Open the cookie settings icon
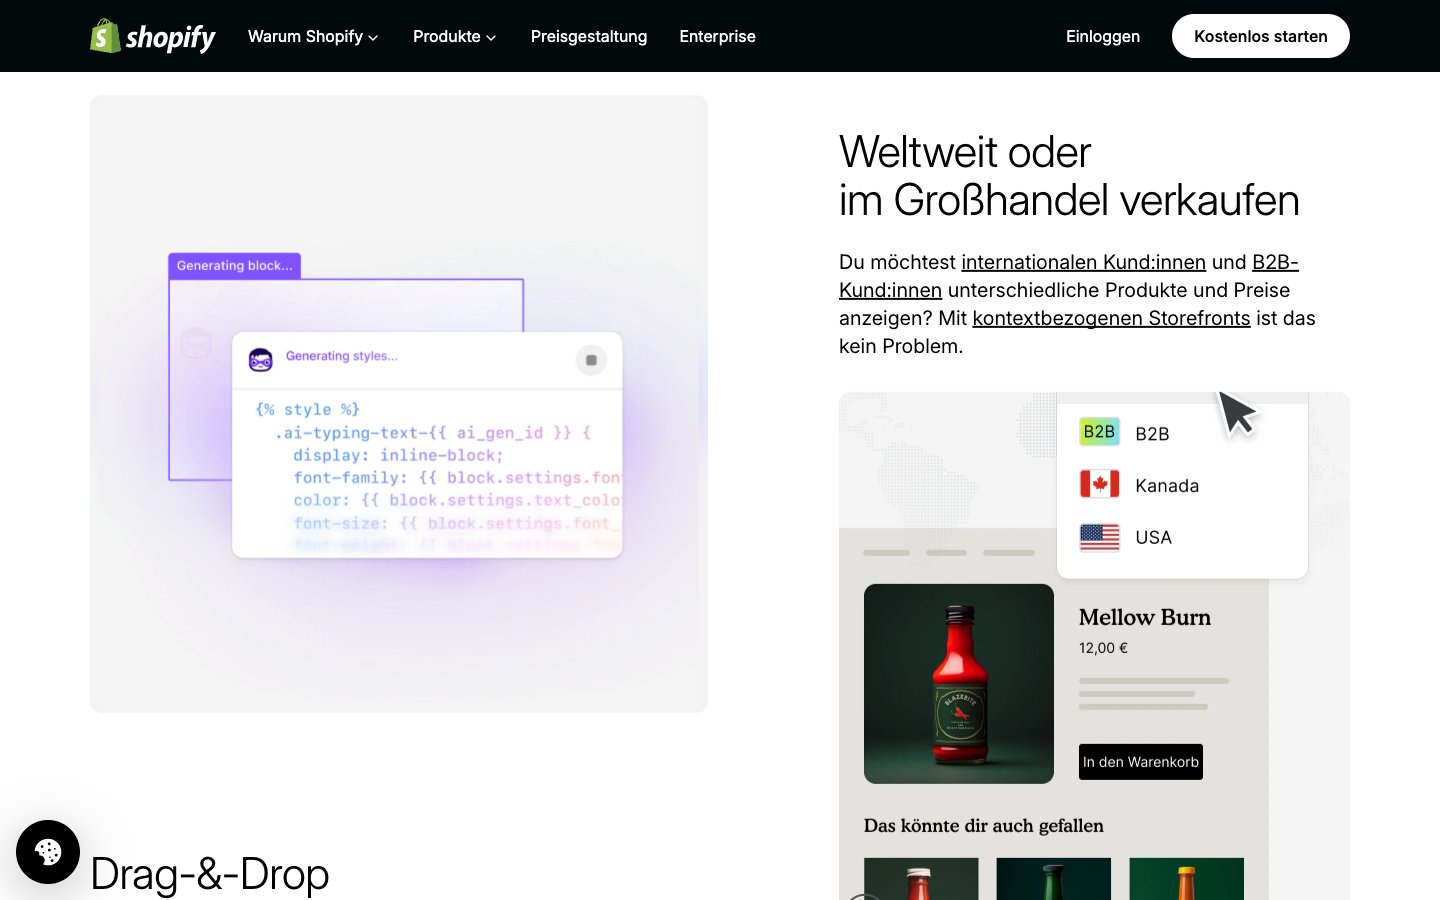Image resolution: width=1440 pixels, height=900 pixels. (48, 852)
